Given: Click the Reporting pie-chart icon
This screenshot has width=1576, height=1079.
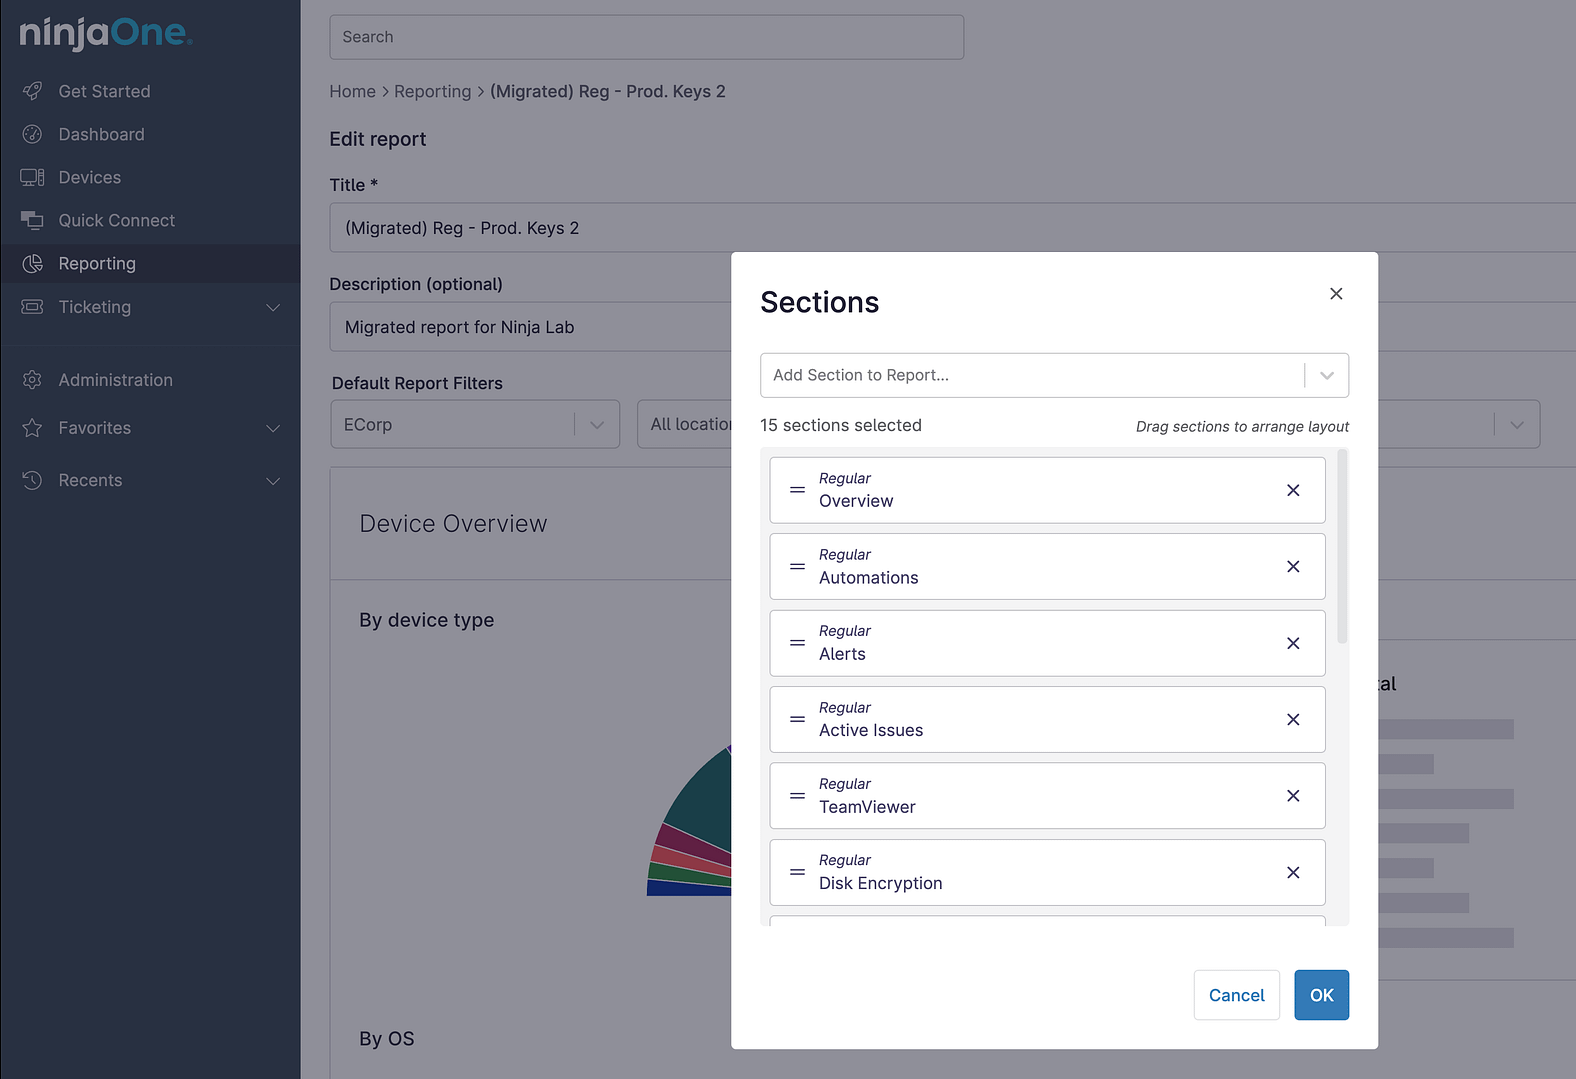Looking at the screenshot, I should (x=33, y=263).
